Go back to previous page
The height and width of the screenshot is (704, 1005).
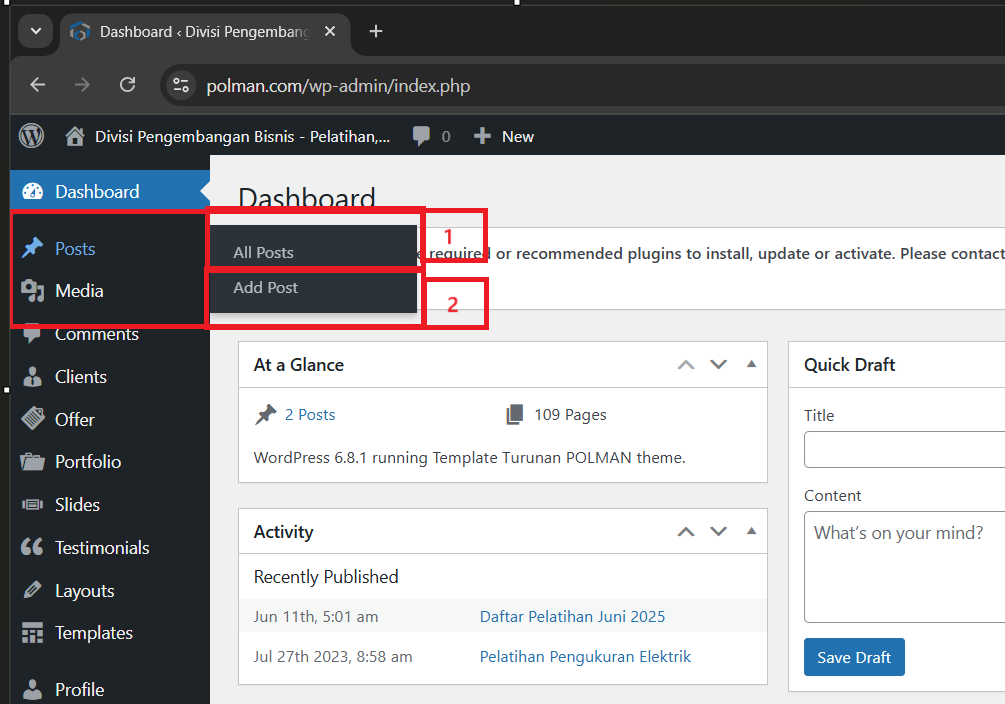[x=38, y=85]
